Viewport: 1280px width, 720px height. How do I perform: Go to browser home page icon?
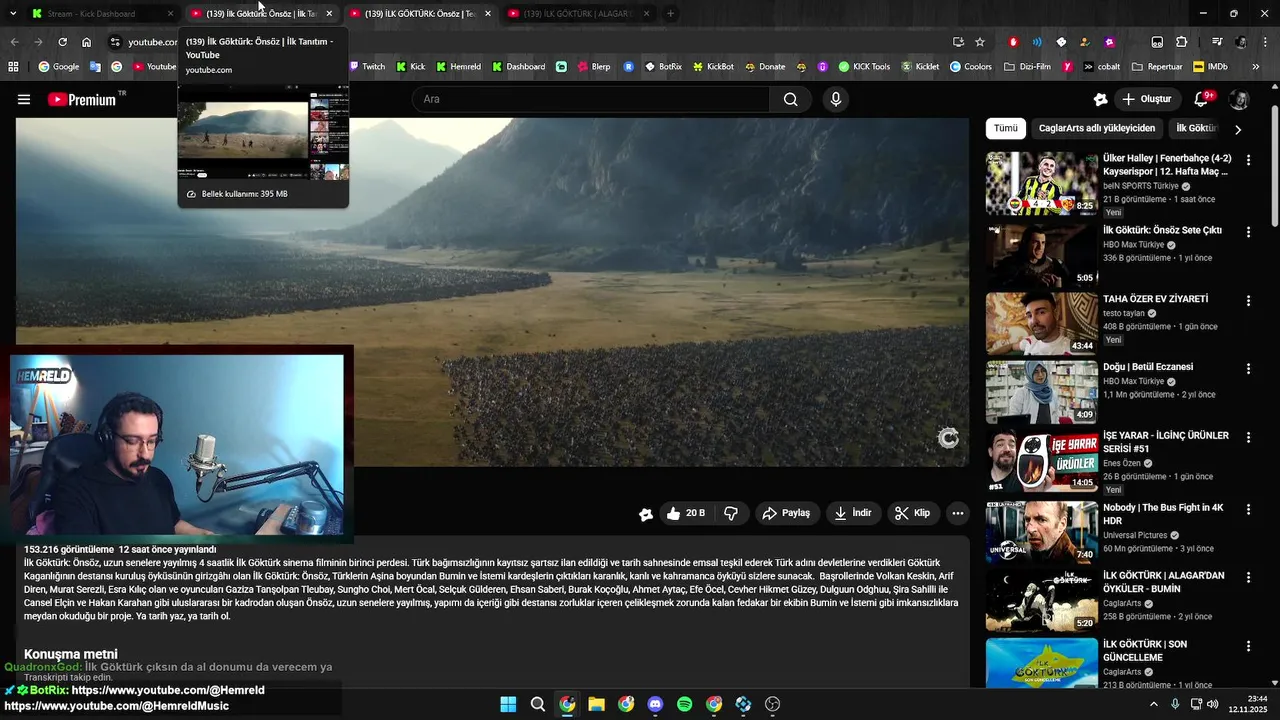coord(87,42)
